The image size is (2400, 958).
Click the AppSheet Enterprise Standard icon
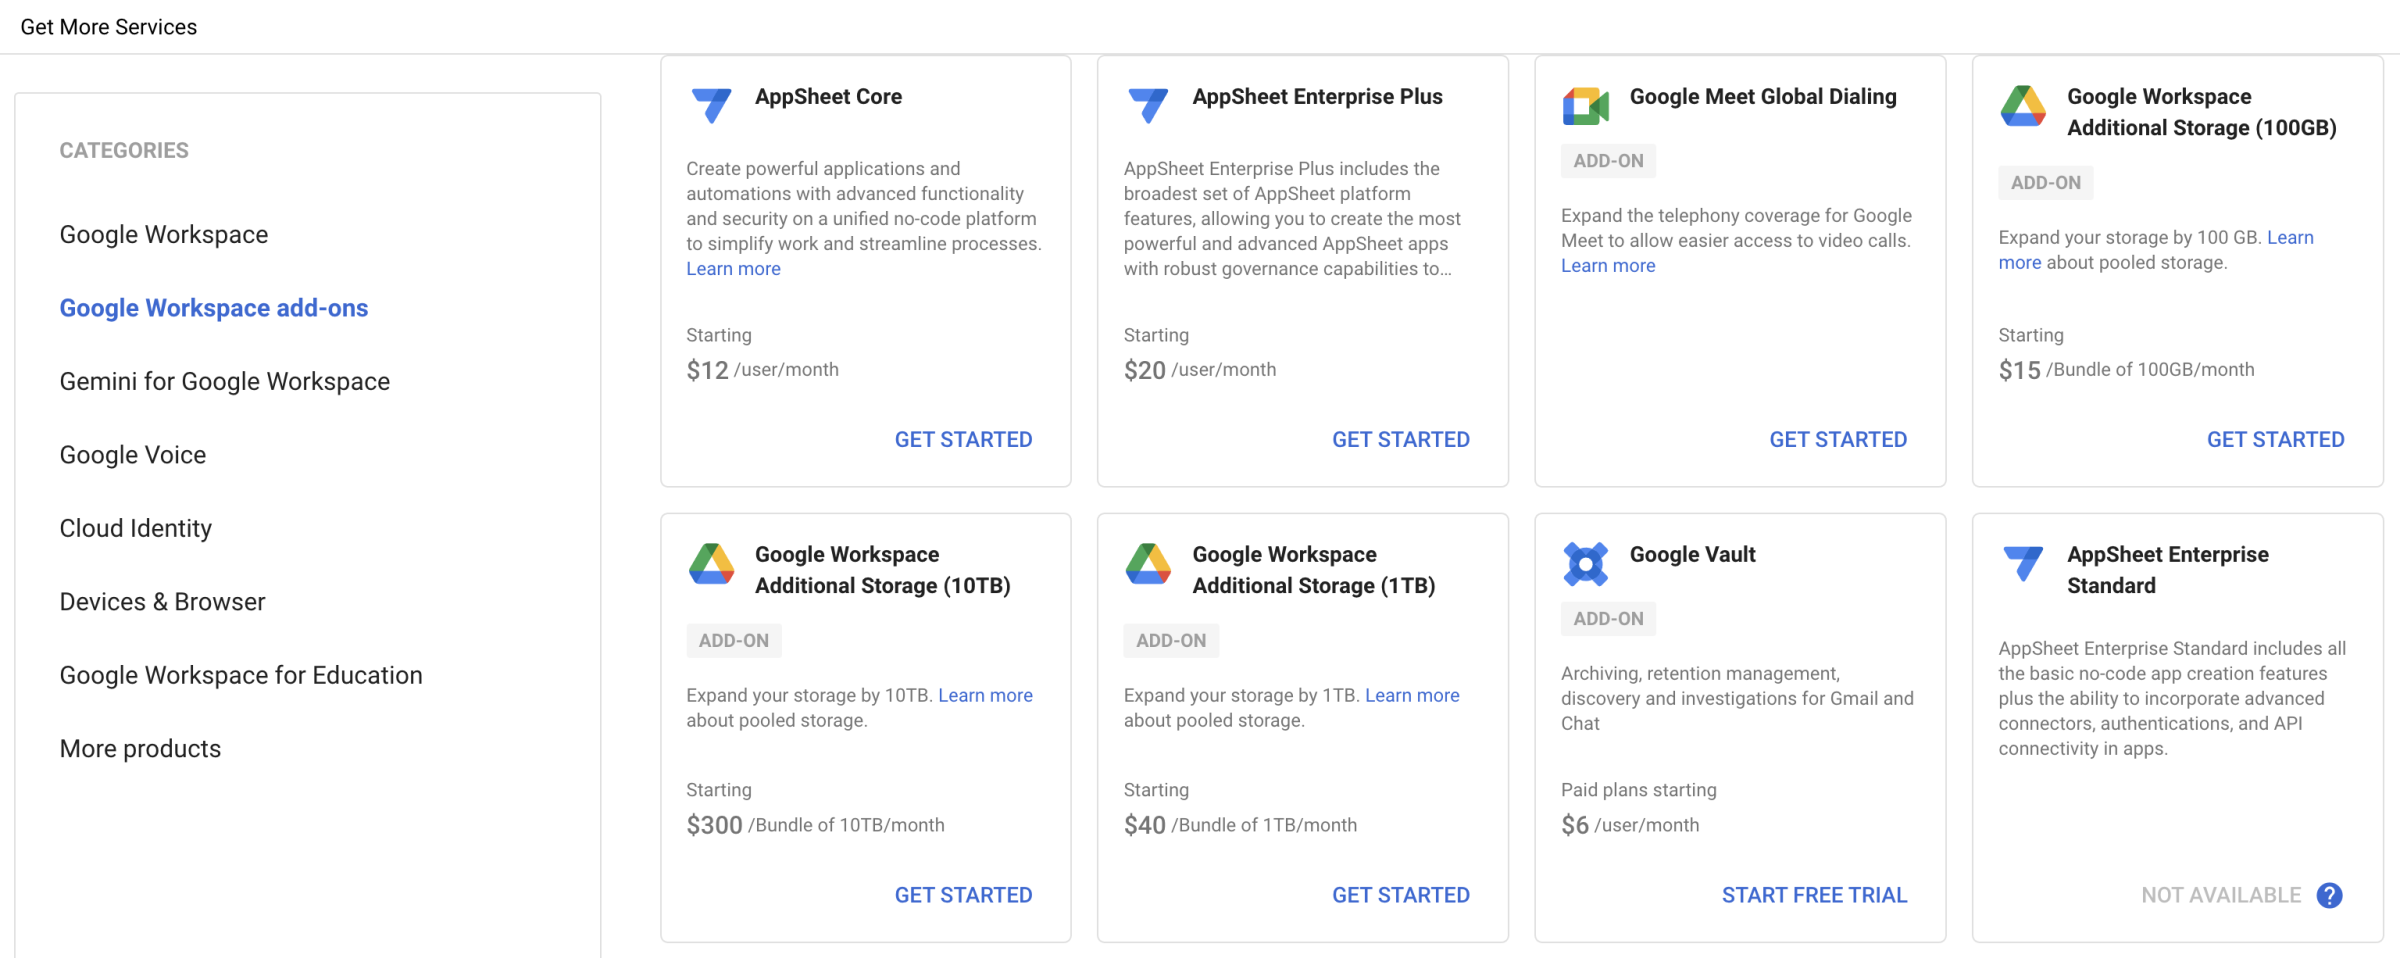[x=2023, y=563]
